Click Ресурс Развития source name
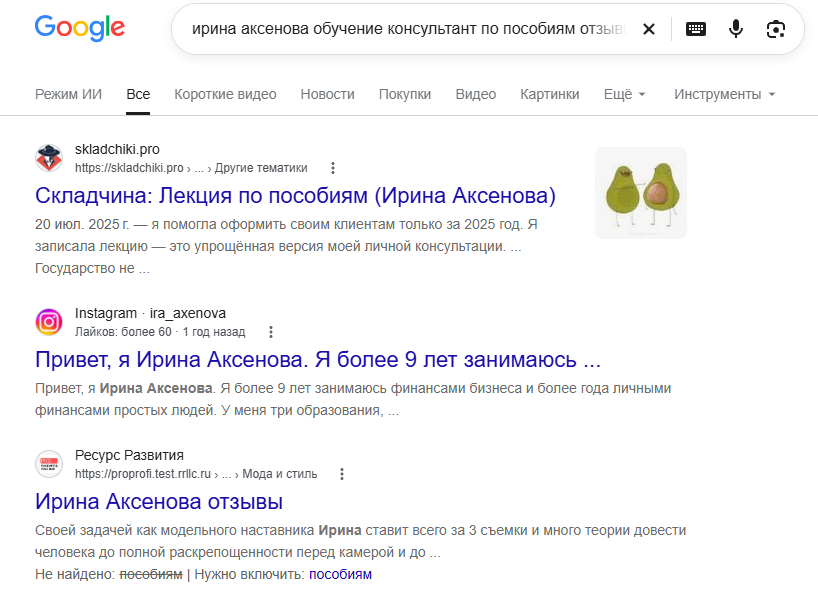818x598 pixels. click(129, 455)
